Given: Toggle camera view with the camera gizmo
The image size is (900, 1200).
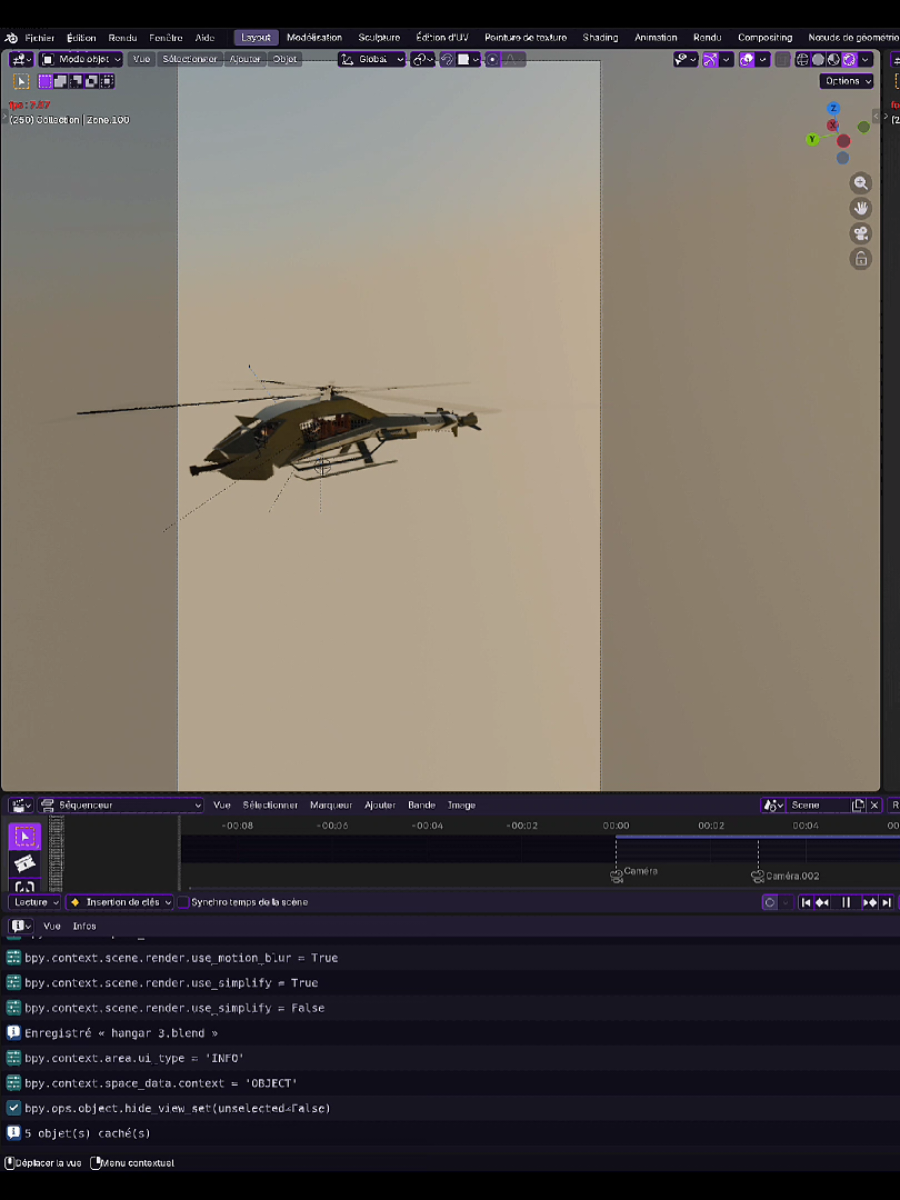Looking at the screenshot, I should [861, 233].
